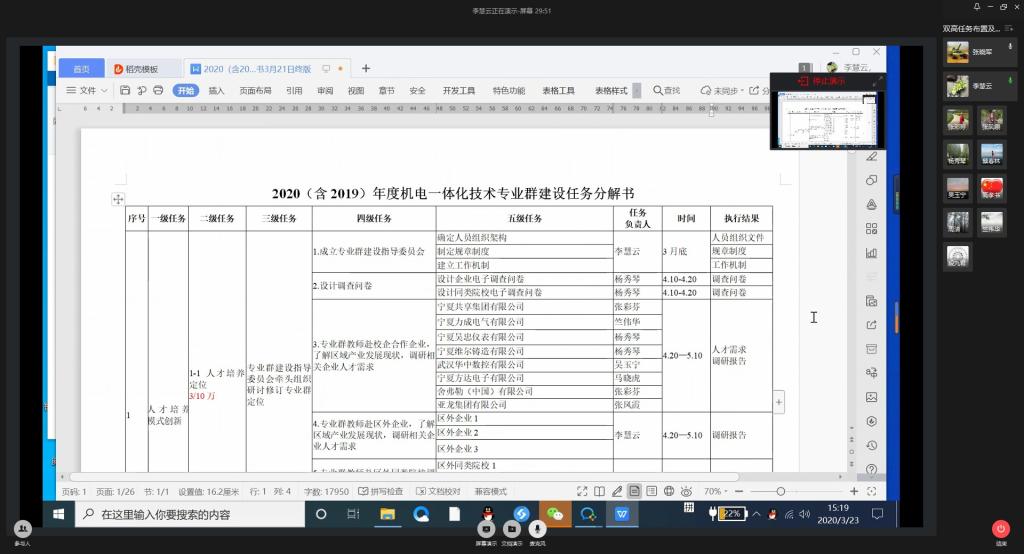This screenshot has width=1024, height=554.
Task: Click the eye protection mode icon
Action: (x=684, y=492)
